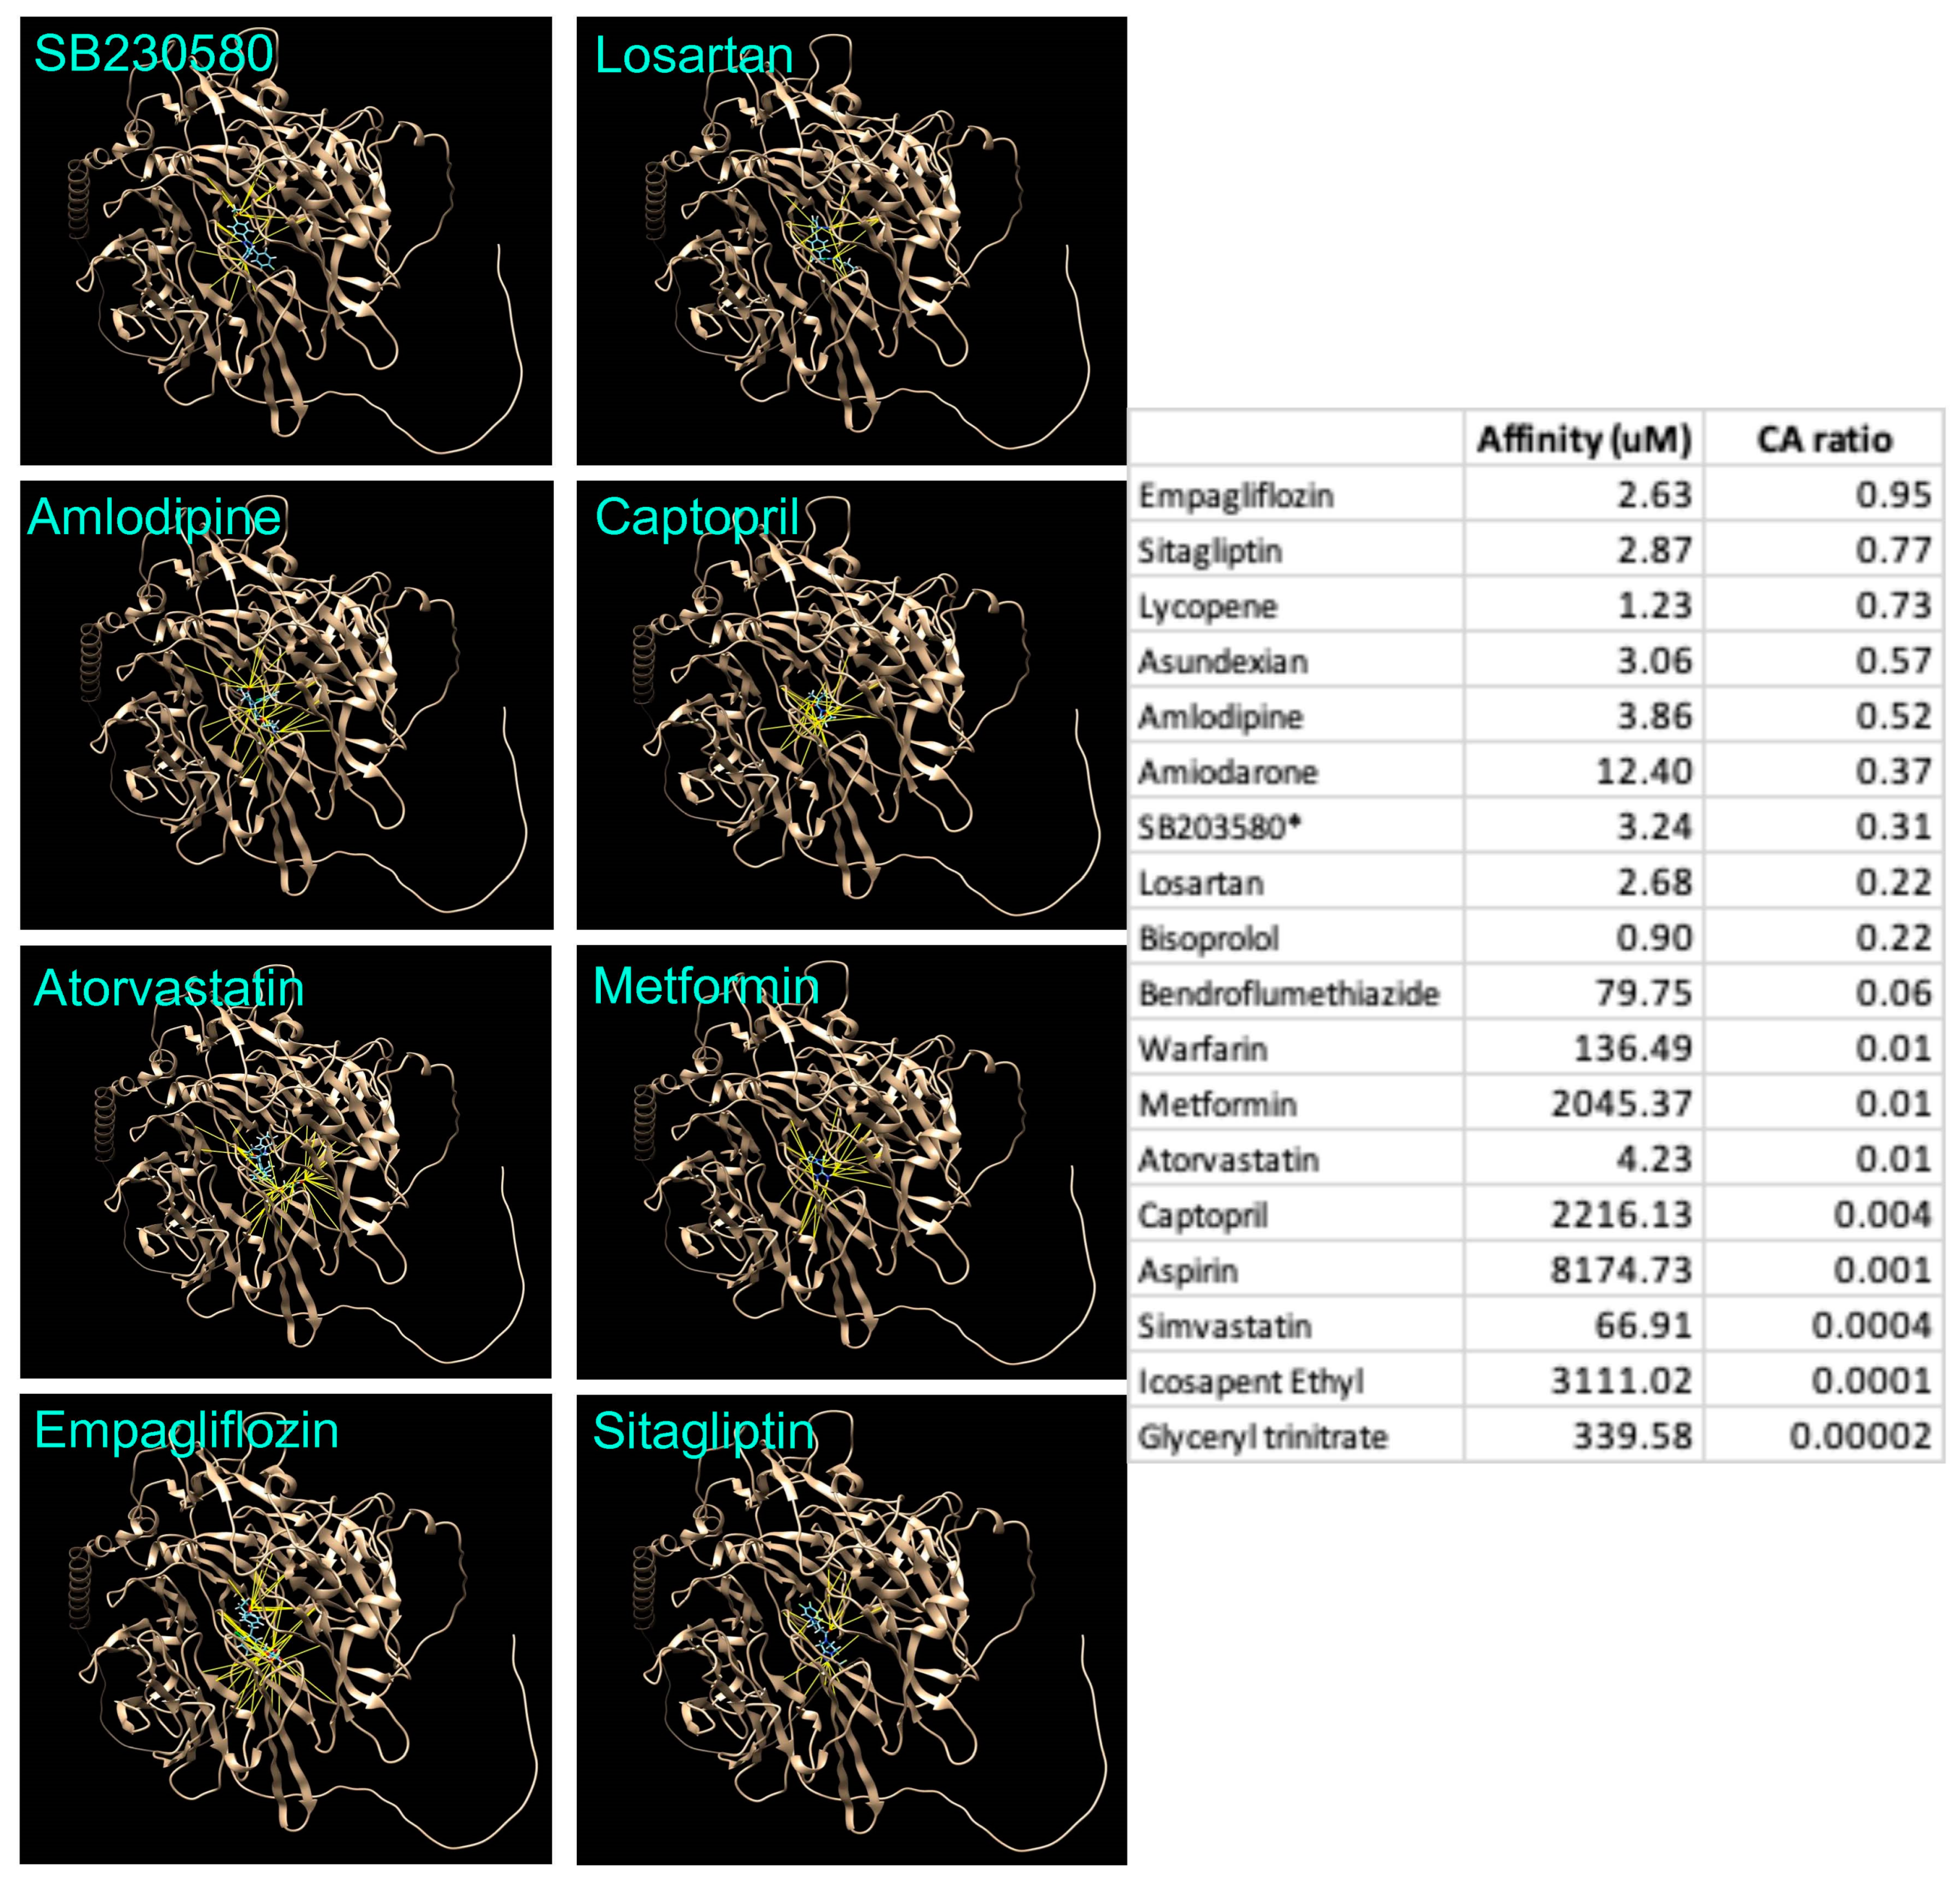Click the Warfarin affinity value 136.49
The height and width of the screenshot is (1882, 1960).
pyautogui.click(x=1632, y=1048)
